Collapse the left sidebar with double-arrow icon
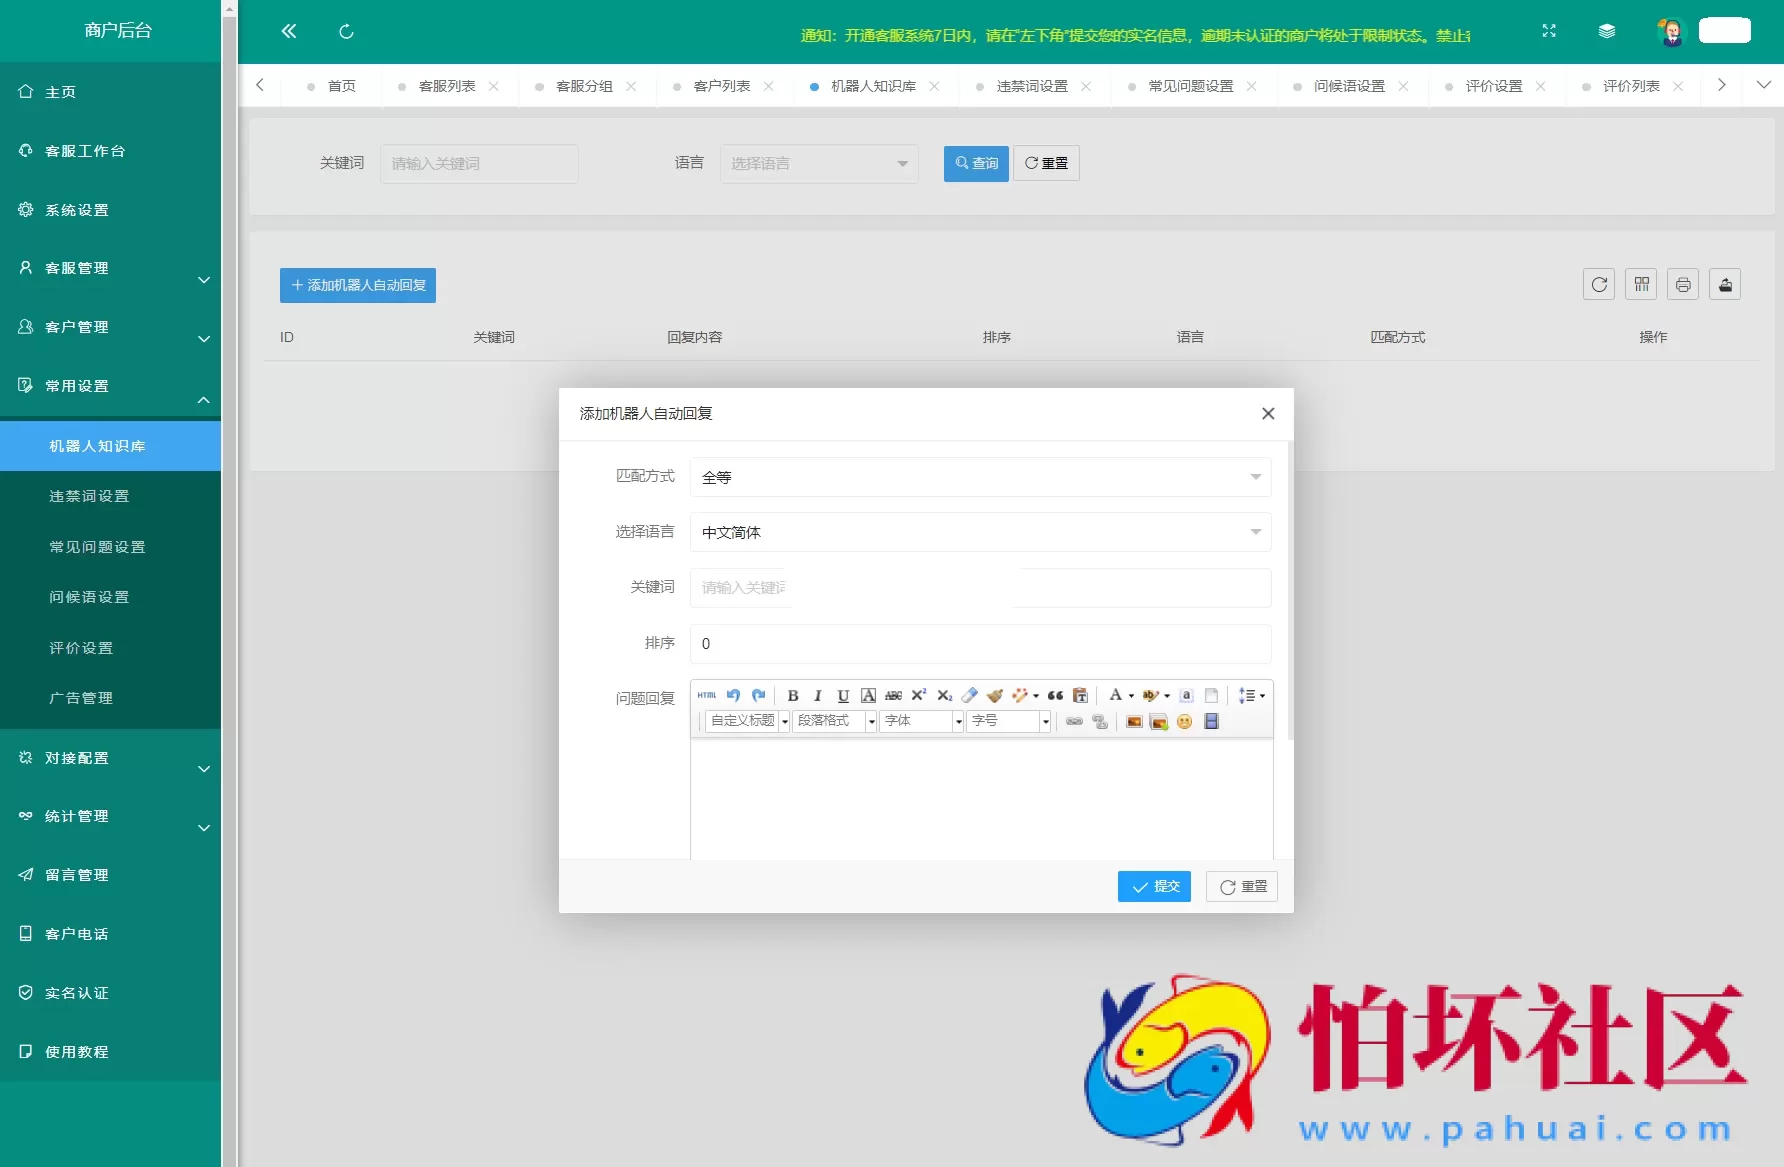 (289, 31)
